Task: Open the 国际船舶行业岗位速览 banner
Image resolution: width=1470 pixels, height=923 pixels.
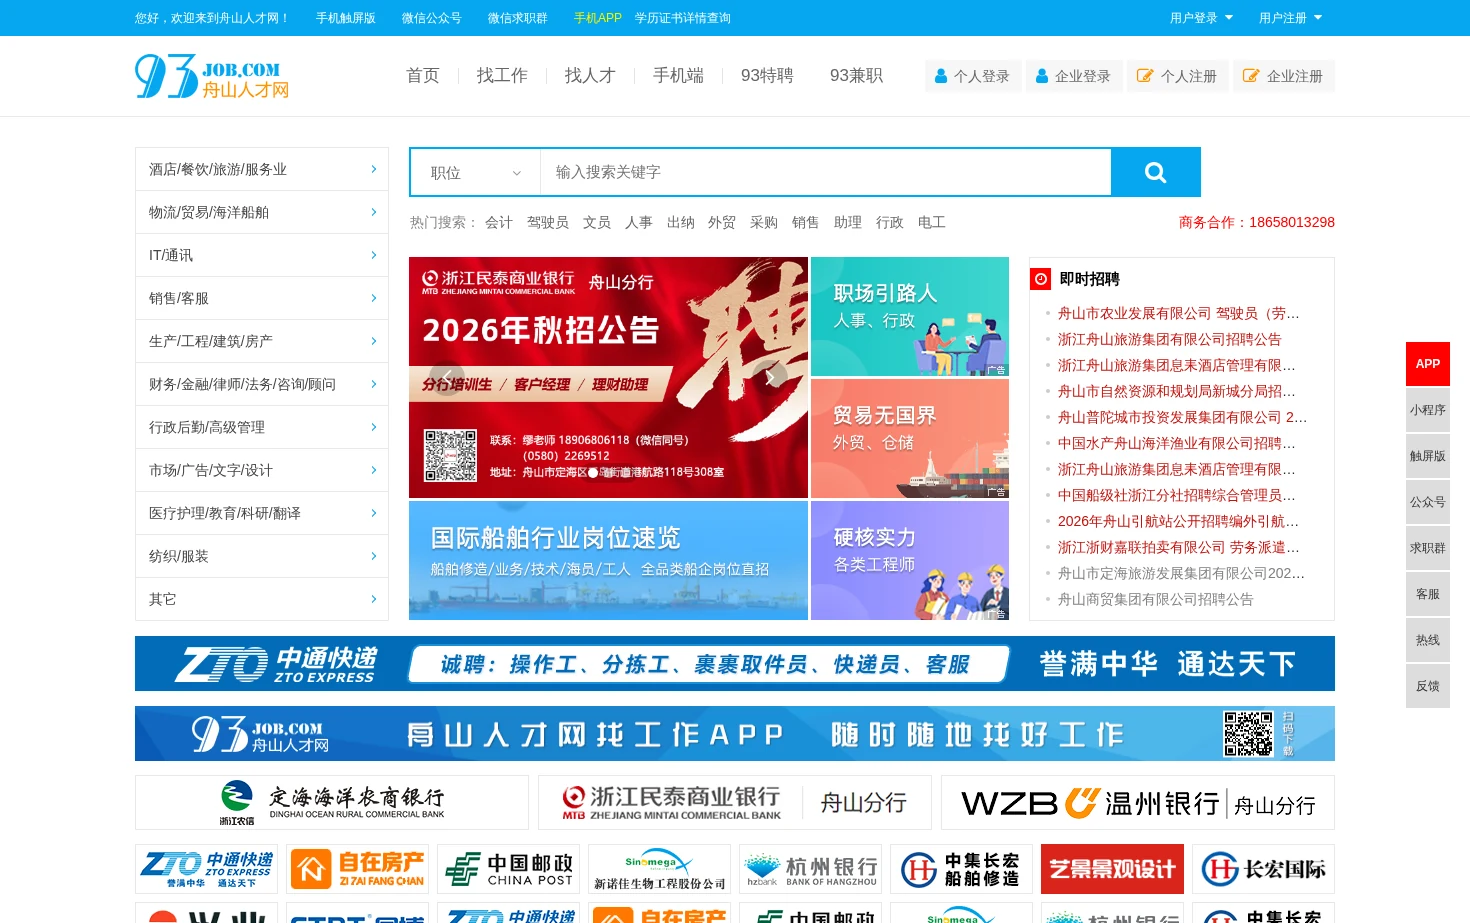Action: coord(608,560)
